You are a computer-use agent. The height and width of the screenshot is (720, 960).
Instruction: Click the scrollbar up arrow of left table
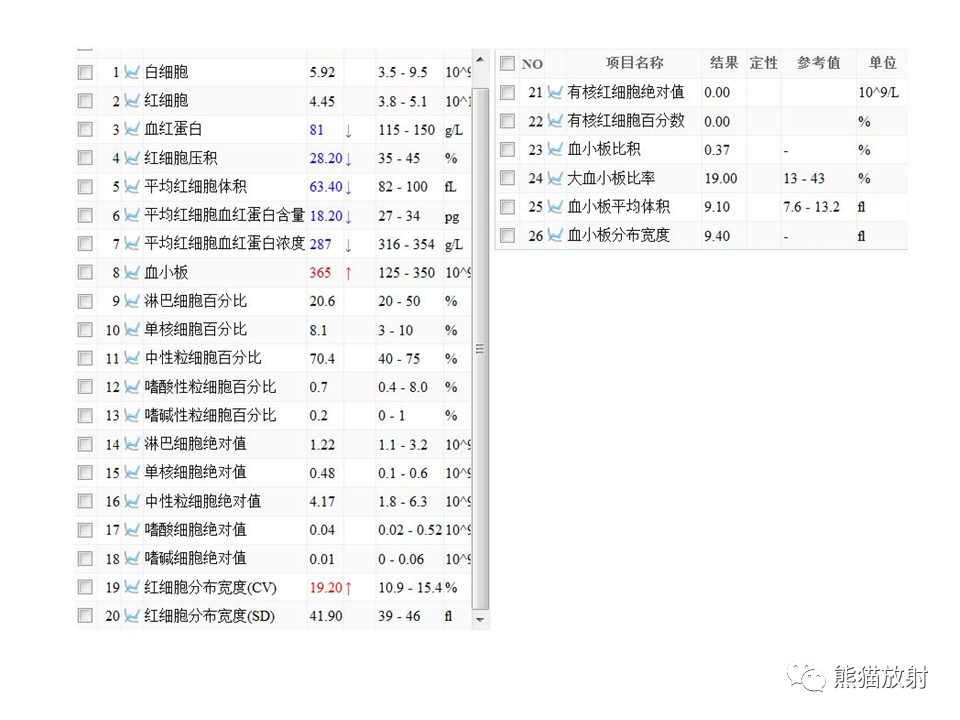481,59
